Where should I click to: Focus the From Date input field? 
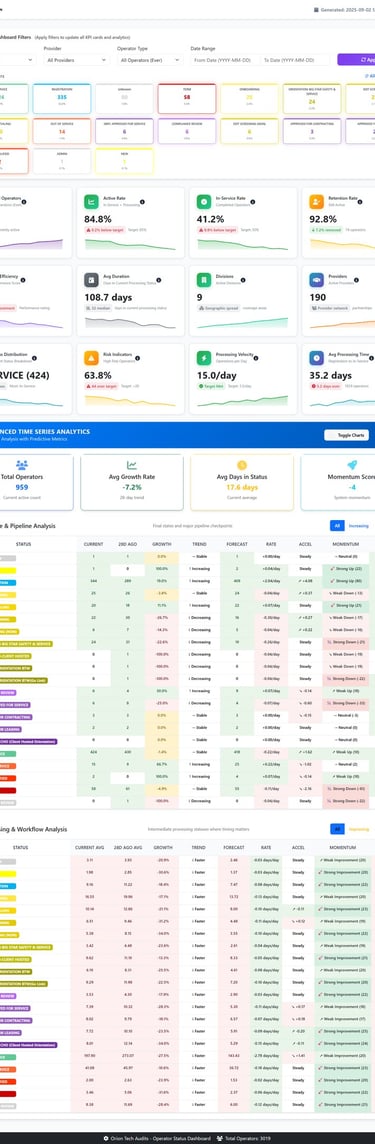(x=224, y=60)
